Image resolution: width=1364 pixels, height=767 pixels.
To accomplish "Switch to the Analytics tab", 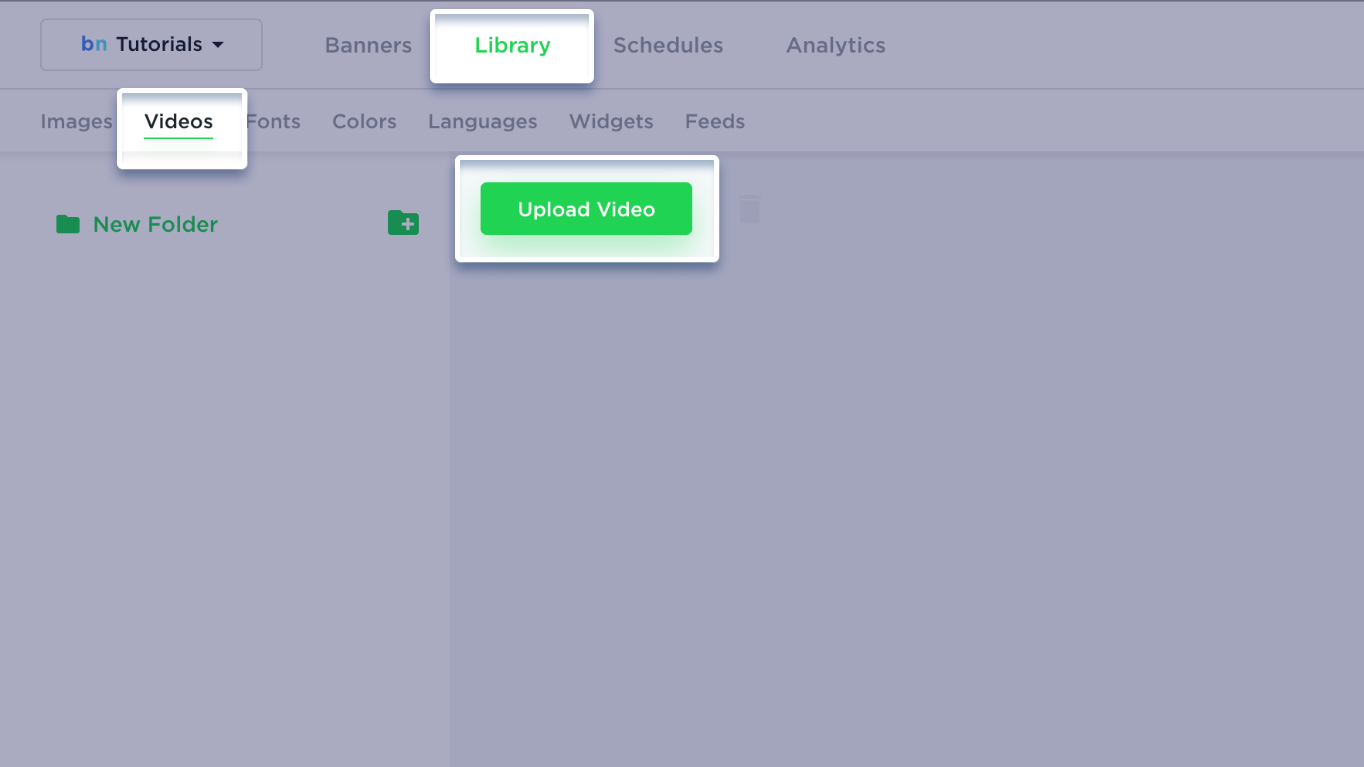I will [836, 45].
